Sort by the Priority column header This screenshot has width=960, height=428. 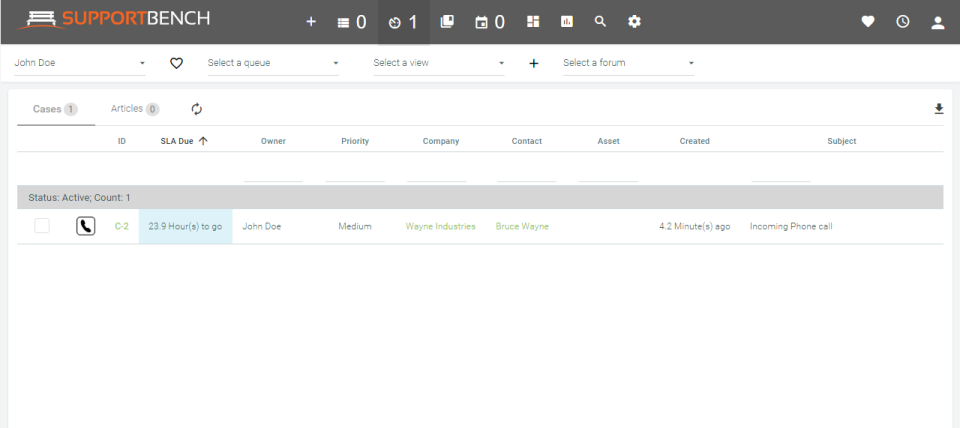click(x=355, y=141)
